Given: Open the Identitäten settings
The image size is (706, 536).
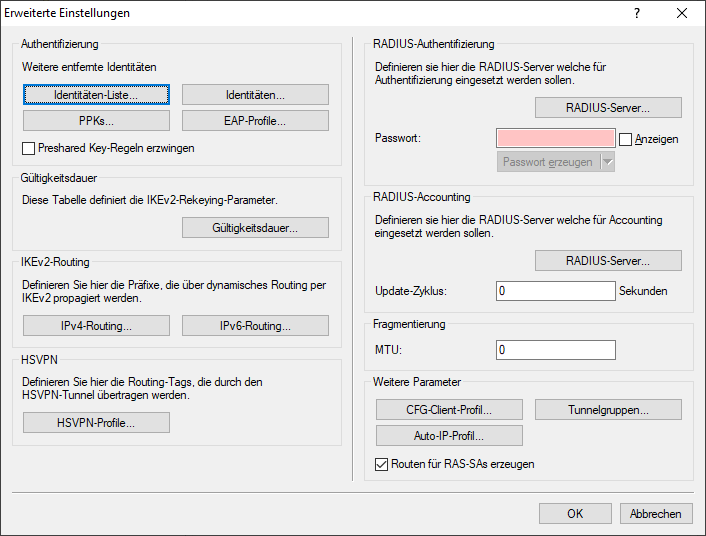Looking at the screenshot, I should 255,95.
